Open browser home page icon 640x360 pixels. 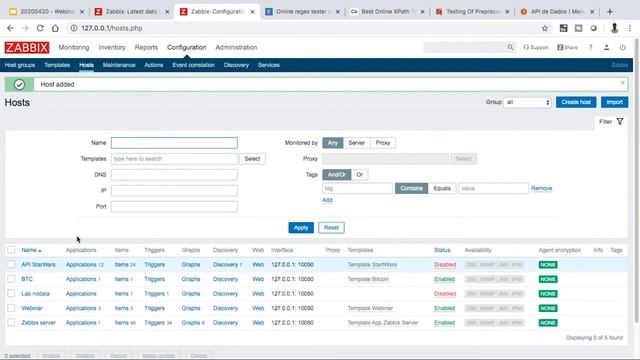[x=55, y=28]
